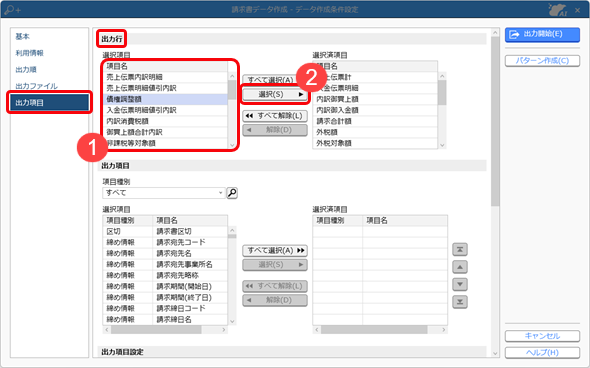Select the 請求期間(開始日) row
The image size is (590, 368).
[165, 286]
